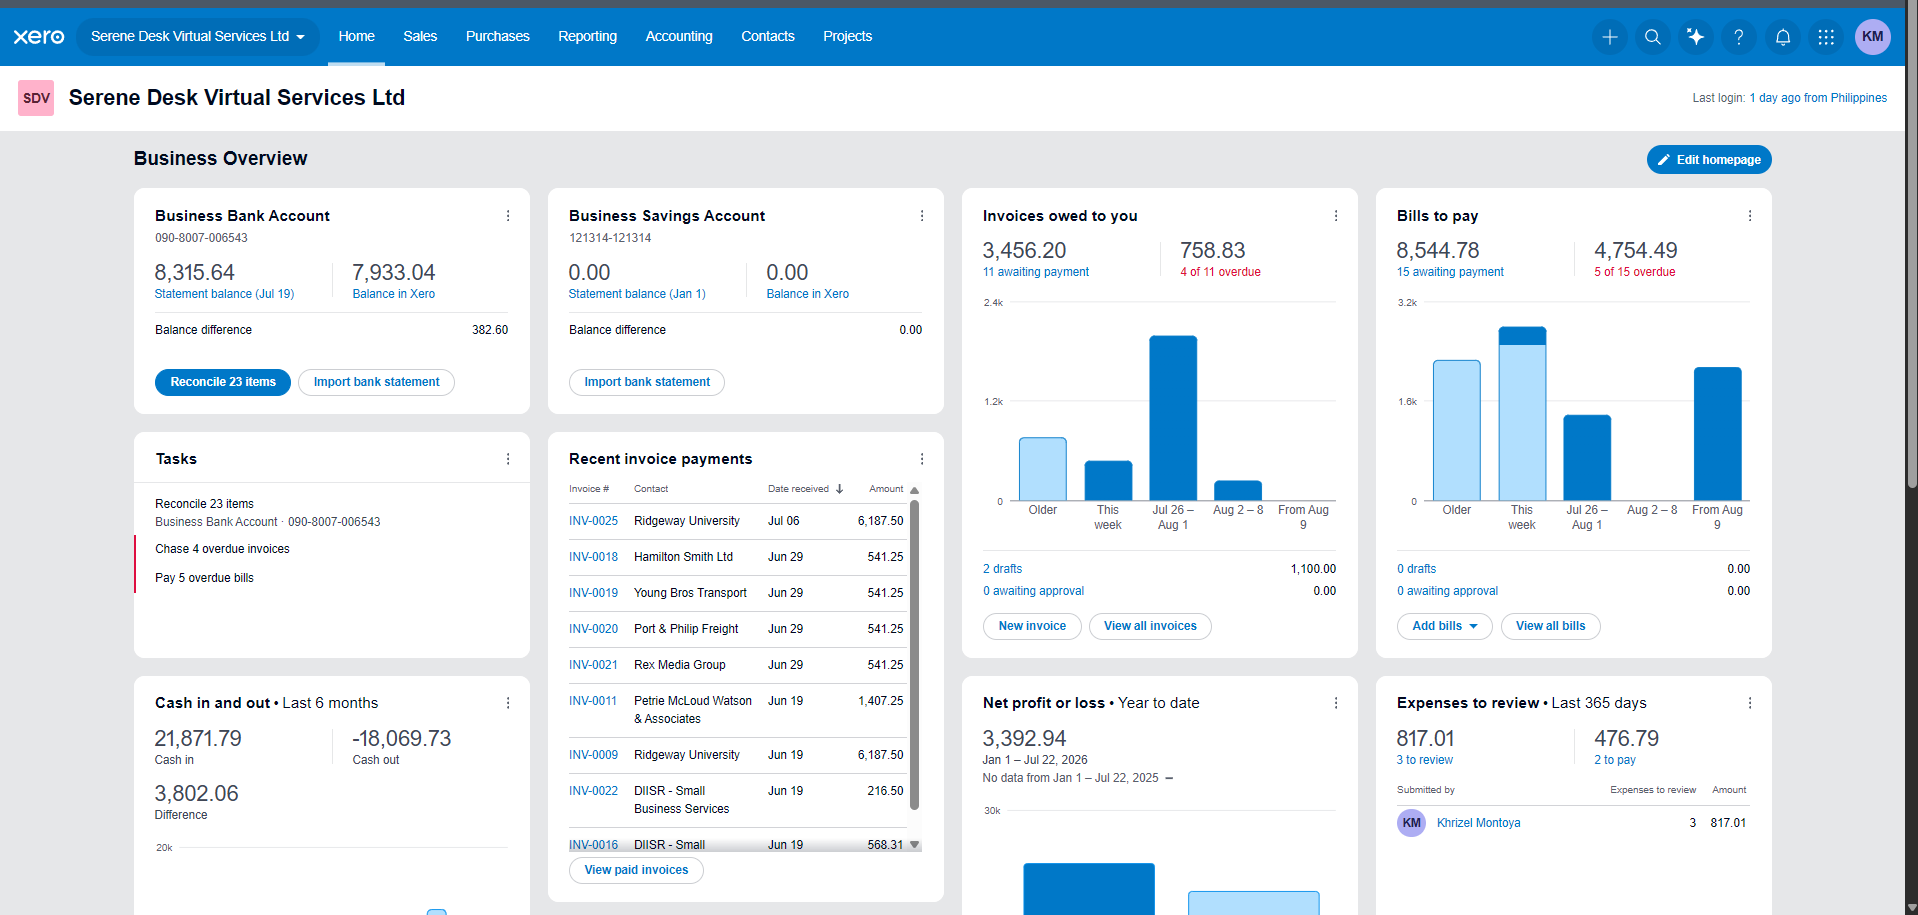Click the plus create new icon
Screen dimensions: 1918x915
coord(1609,37)
